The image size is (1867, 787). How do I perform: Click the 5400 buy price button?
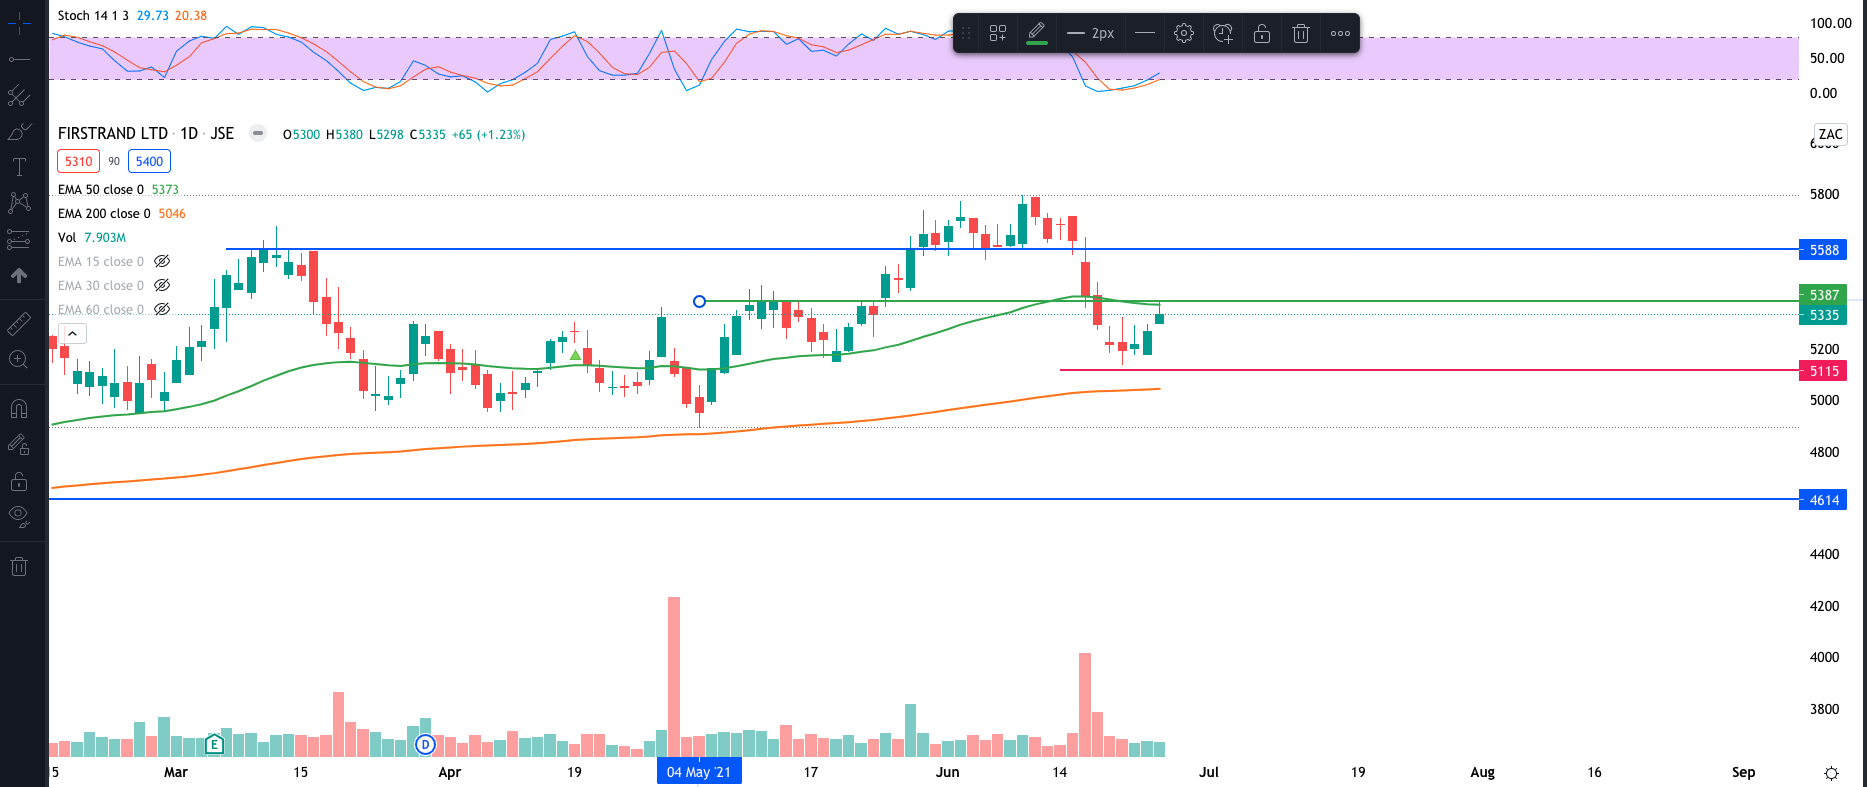pos(149,161)
